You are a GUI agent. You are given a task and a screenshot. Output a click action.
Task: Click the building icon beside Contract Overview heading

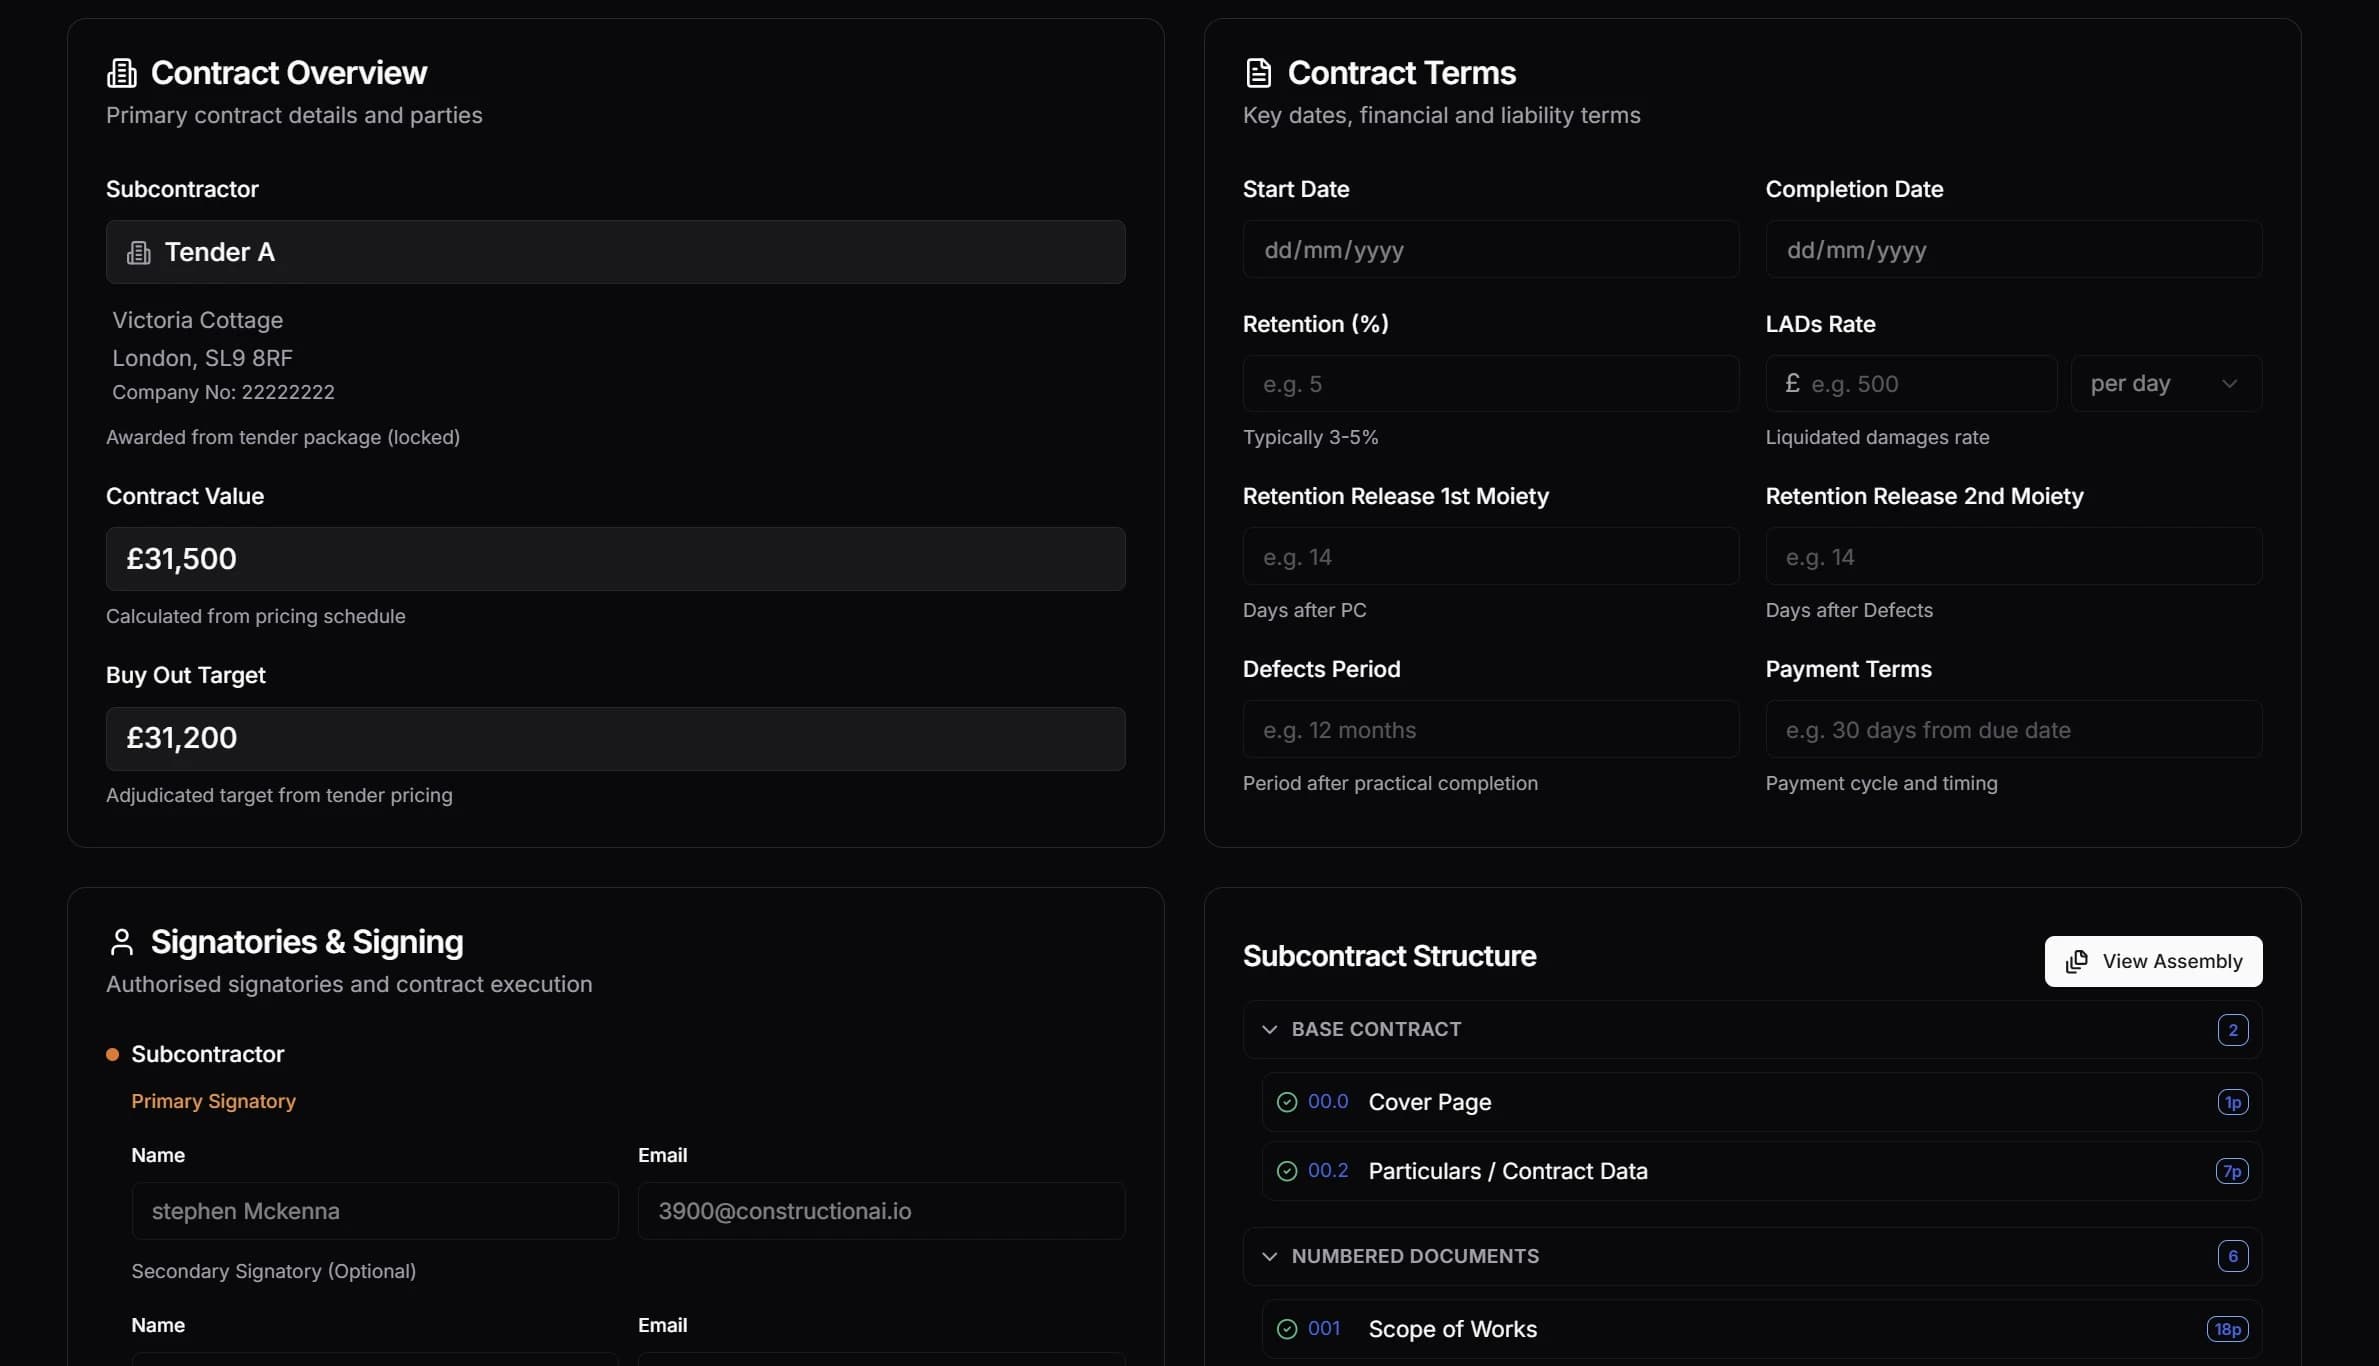pos(121,71)
